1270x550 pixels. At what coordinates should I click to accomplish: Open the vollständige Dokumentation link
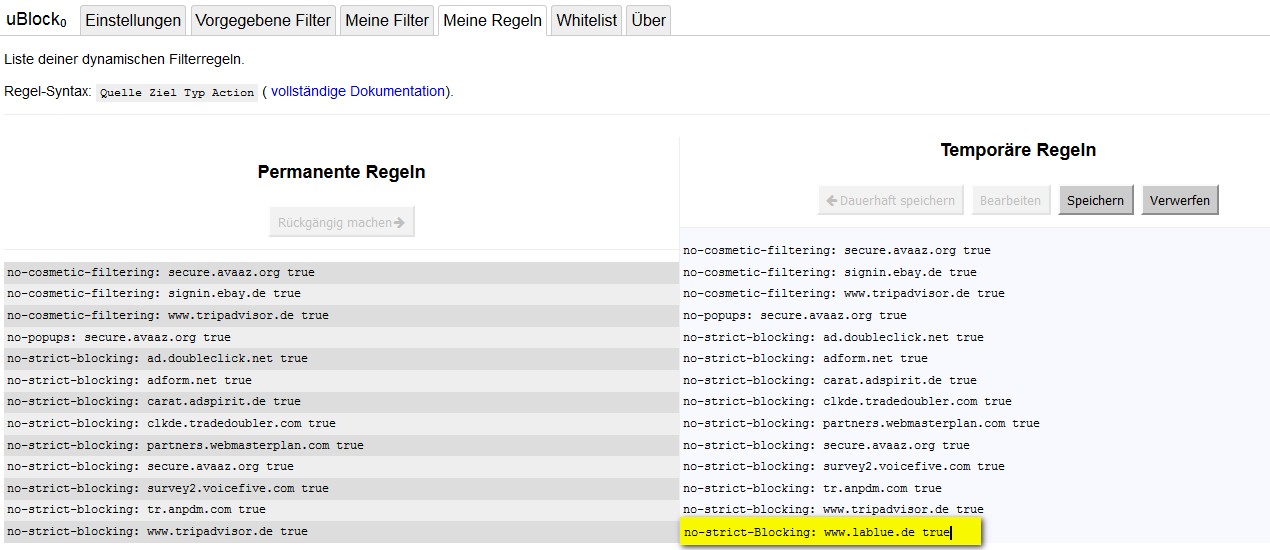[358, 91]
